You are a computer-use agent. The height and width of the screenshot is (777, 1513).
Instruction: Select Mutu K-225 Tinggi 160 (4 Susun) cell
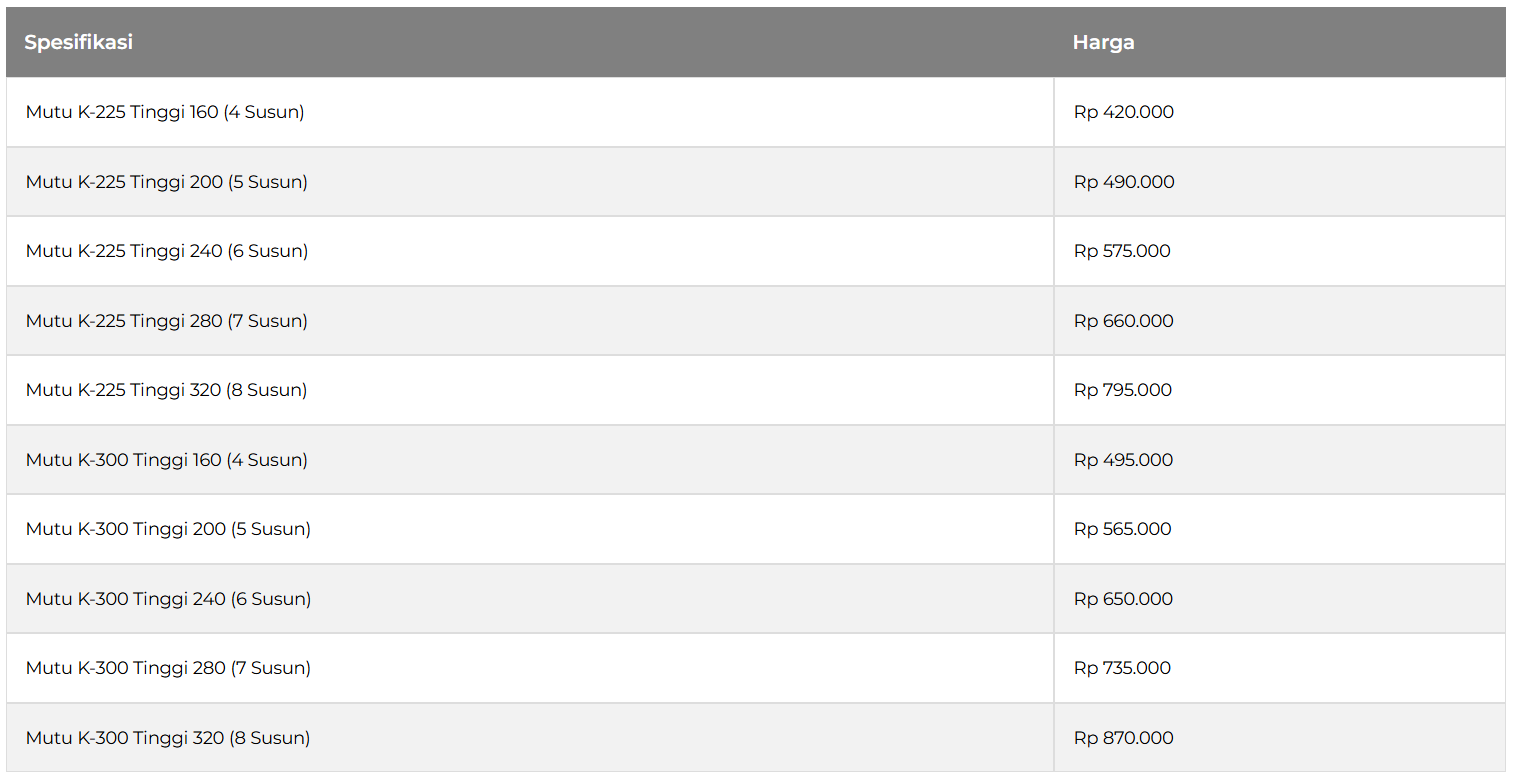click(x=530, y=112)
